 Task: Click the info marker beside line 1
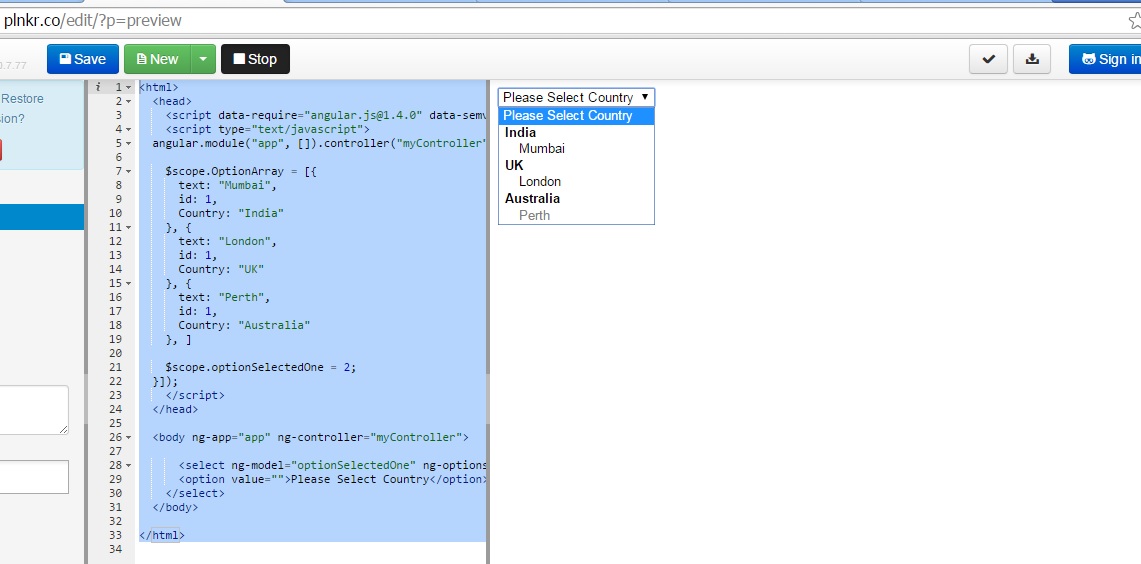tap(98, 88)
